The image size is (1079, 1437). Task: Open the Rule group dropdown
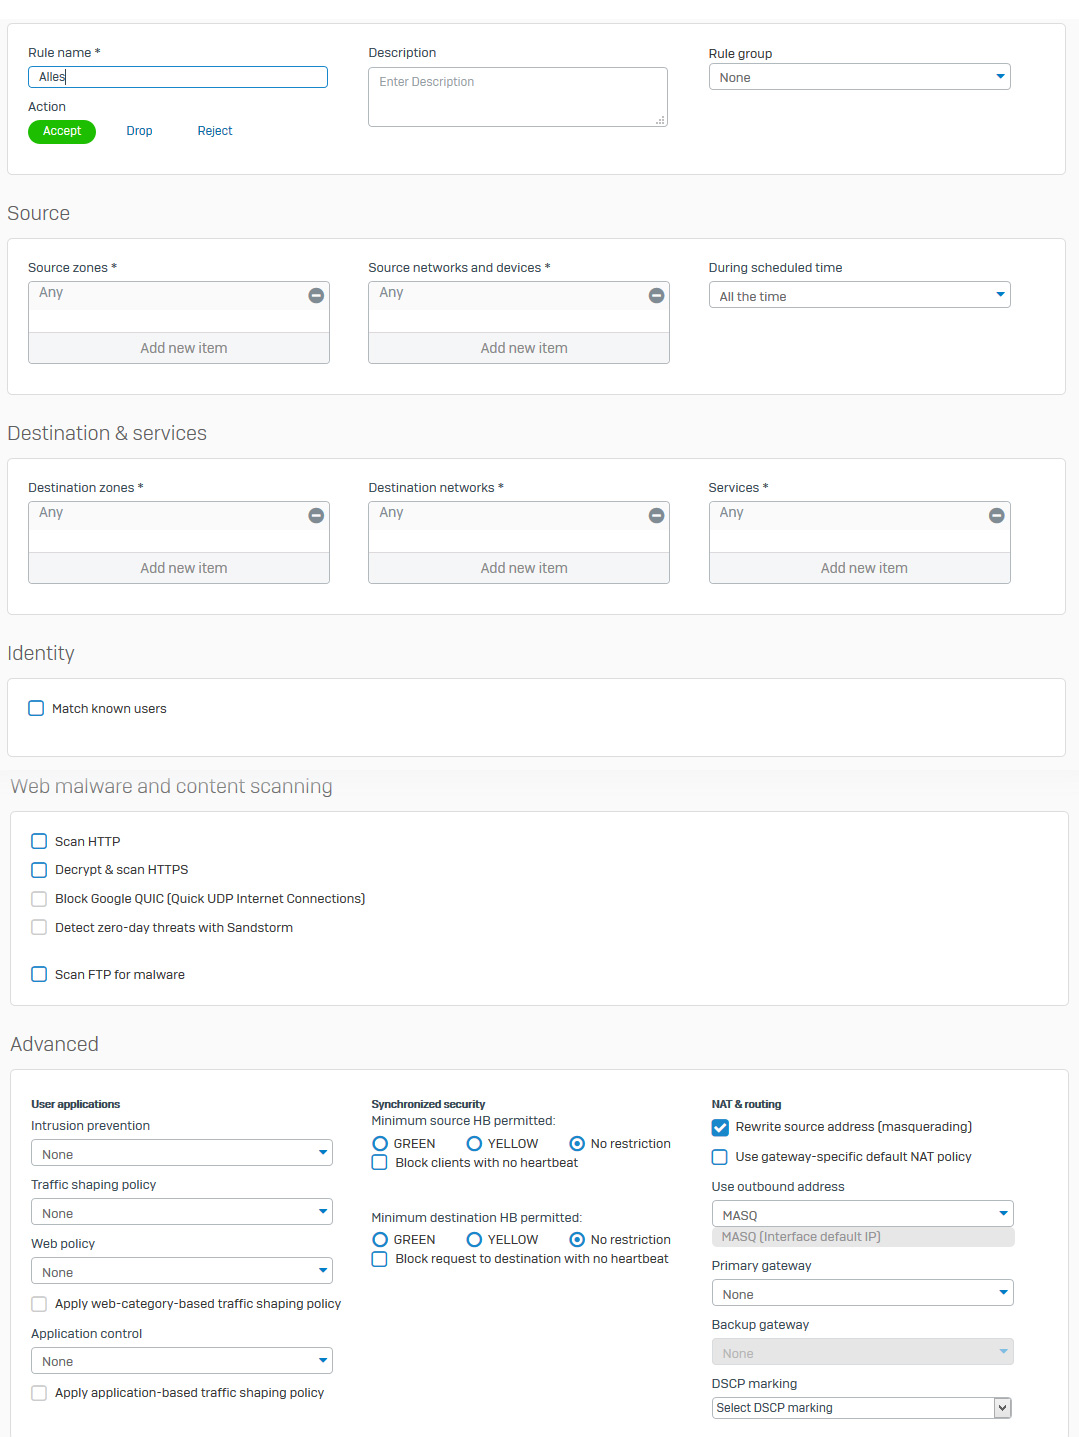[859, 77]
